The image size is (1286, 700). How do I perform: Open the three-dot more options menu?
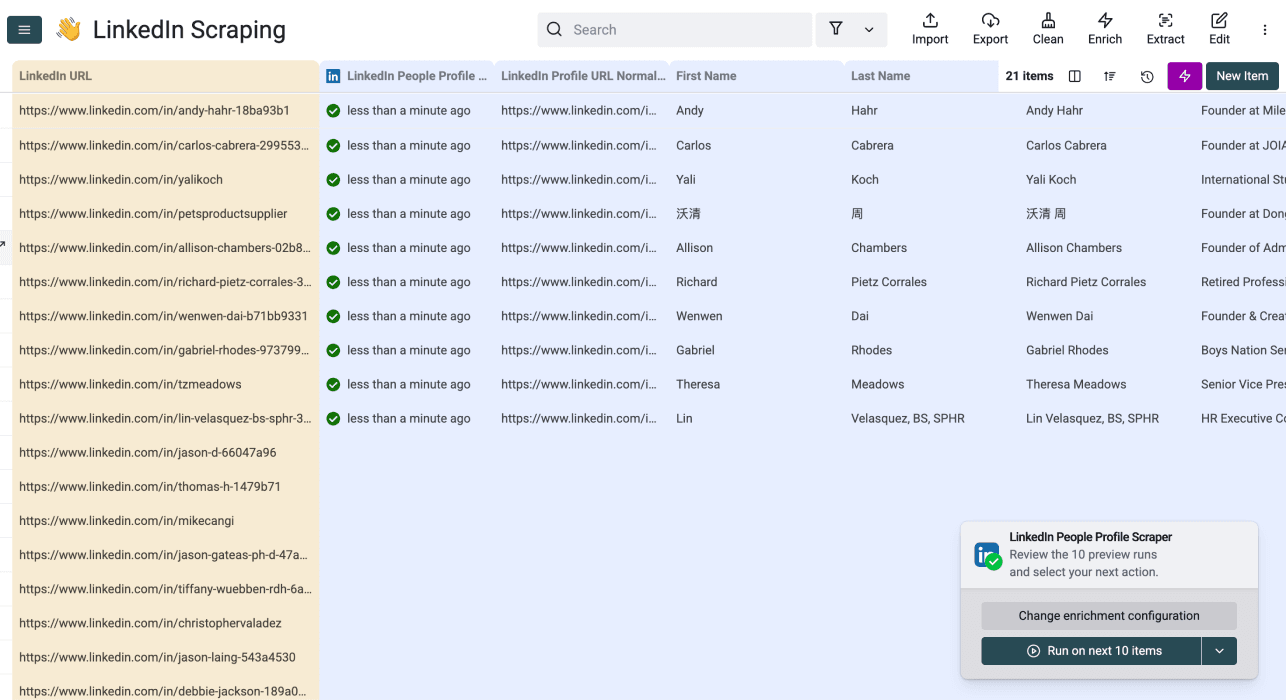tap(1265, 30)
